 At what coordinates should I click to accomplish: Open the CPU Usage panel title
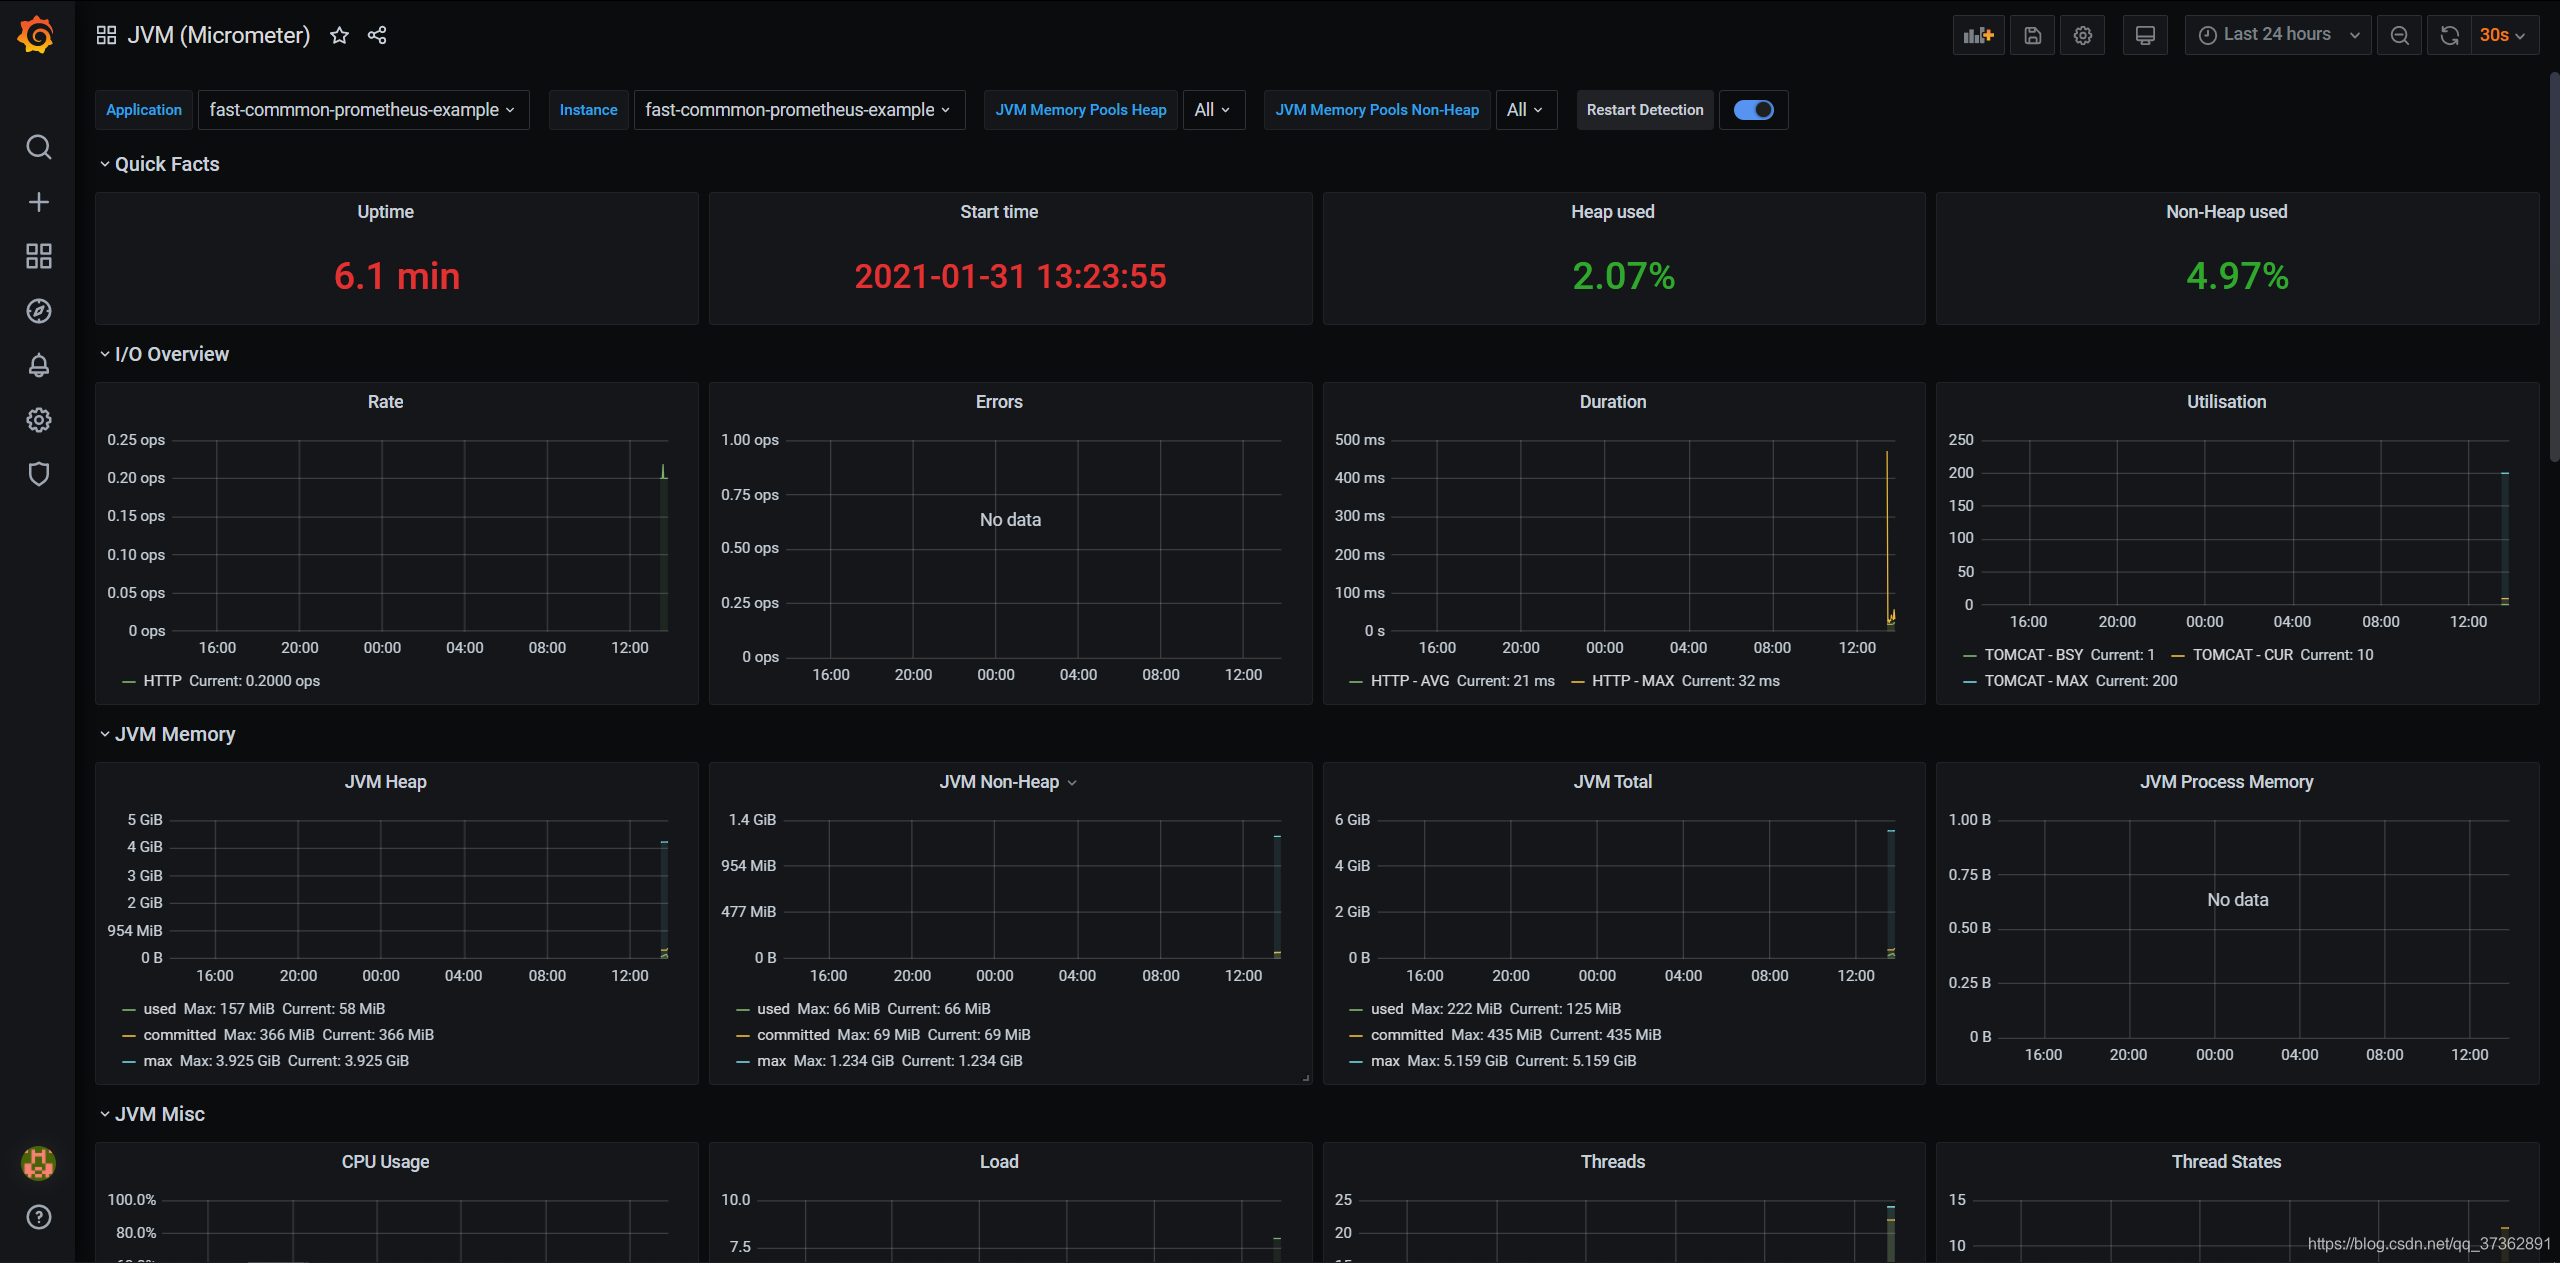(x=386, y=1162)
